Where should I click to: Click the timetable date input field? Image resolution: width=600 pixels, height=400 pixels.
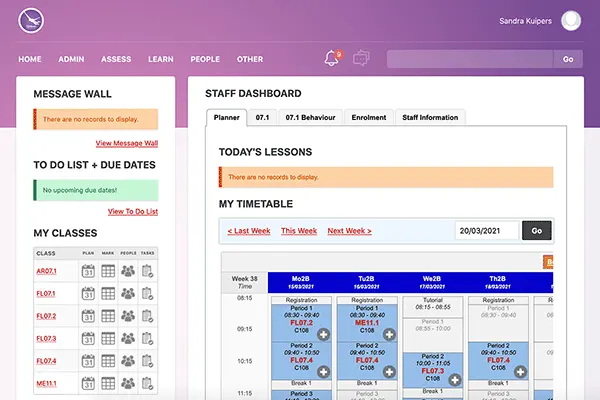(x=486, y=231)
